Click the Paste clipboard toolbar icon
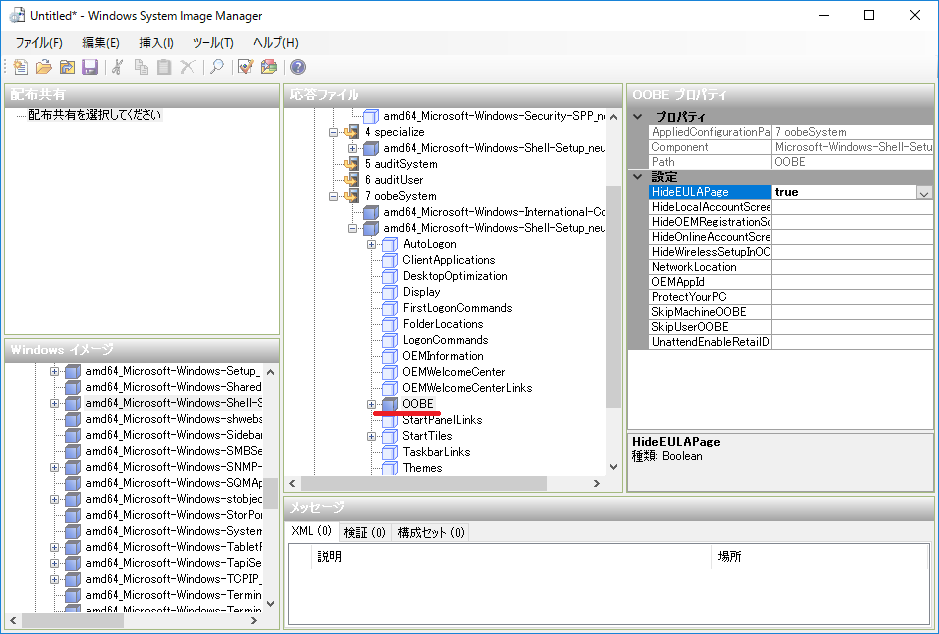The width and height of the screenshot is (939, 634). pos(164,67)
